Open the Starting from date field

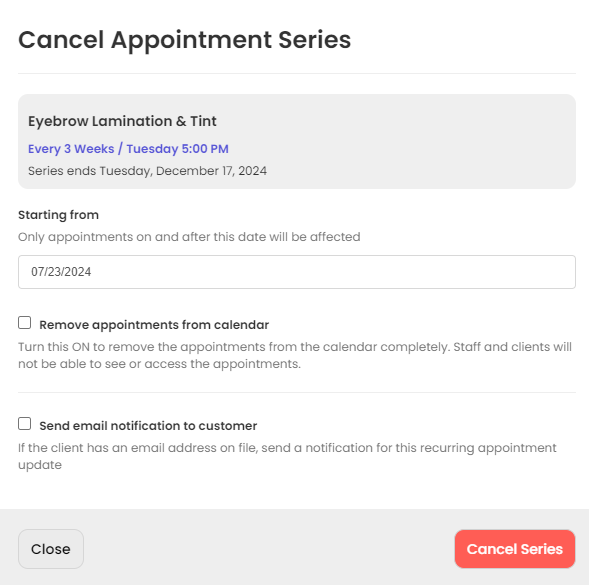tap(297, 272)
